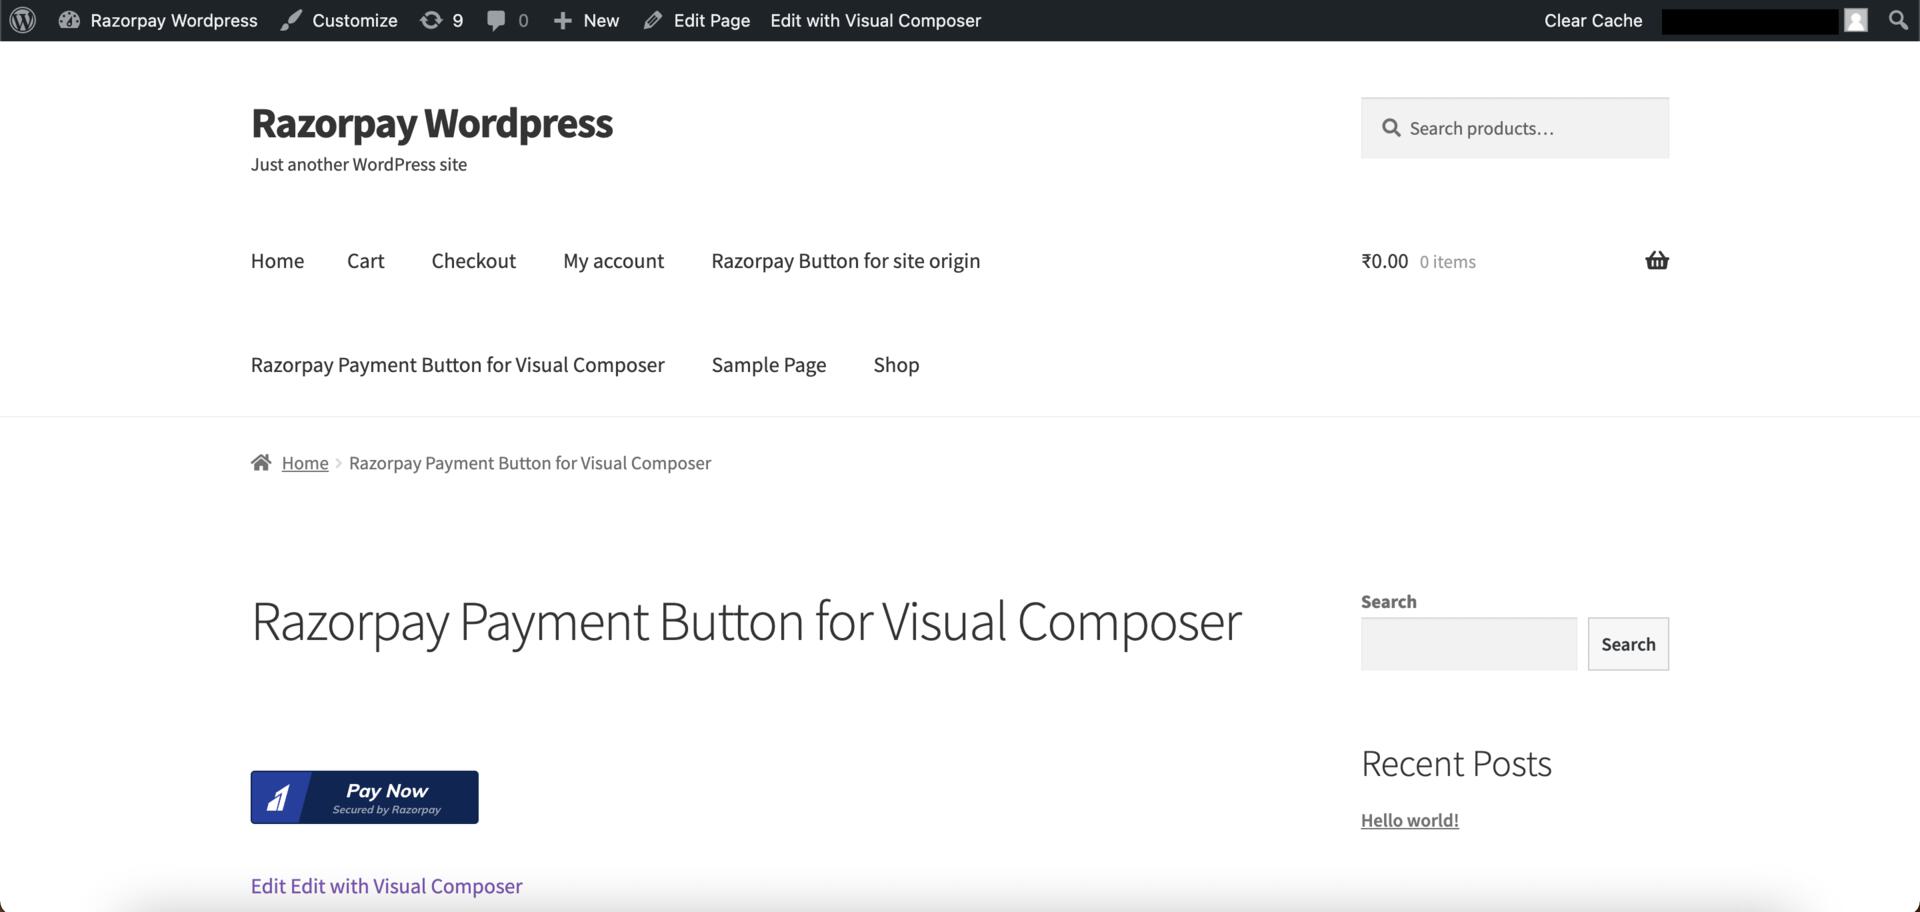The width and height of the screenshot is (1920, 912).
Task: Focus the sidebar Search text field
Action: 1468,644
